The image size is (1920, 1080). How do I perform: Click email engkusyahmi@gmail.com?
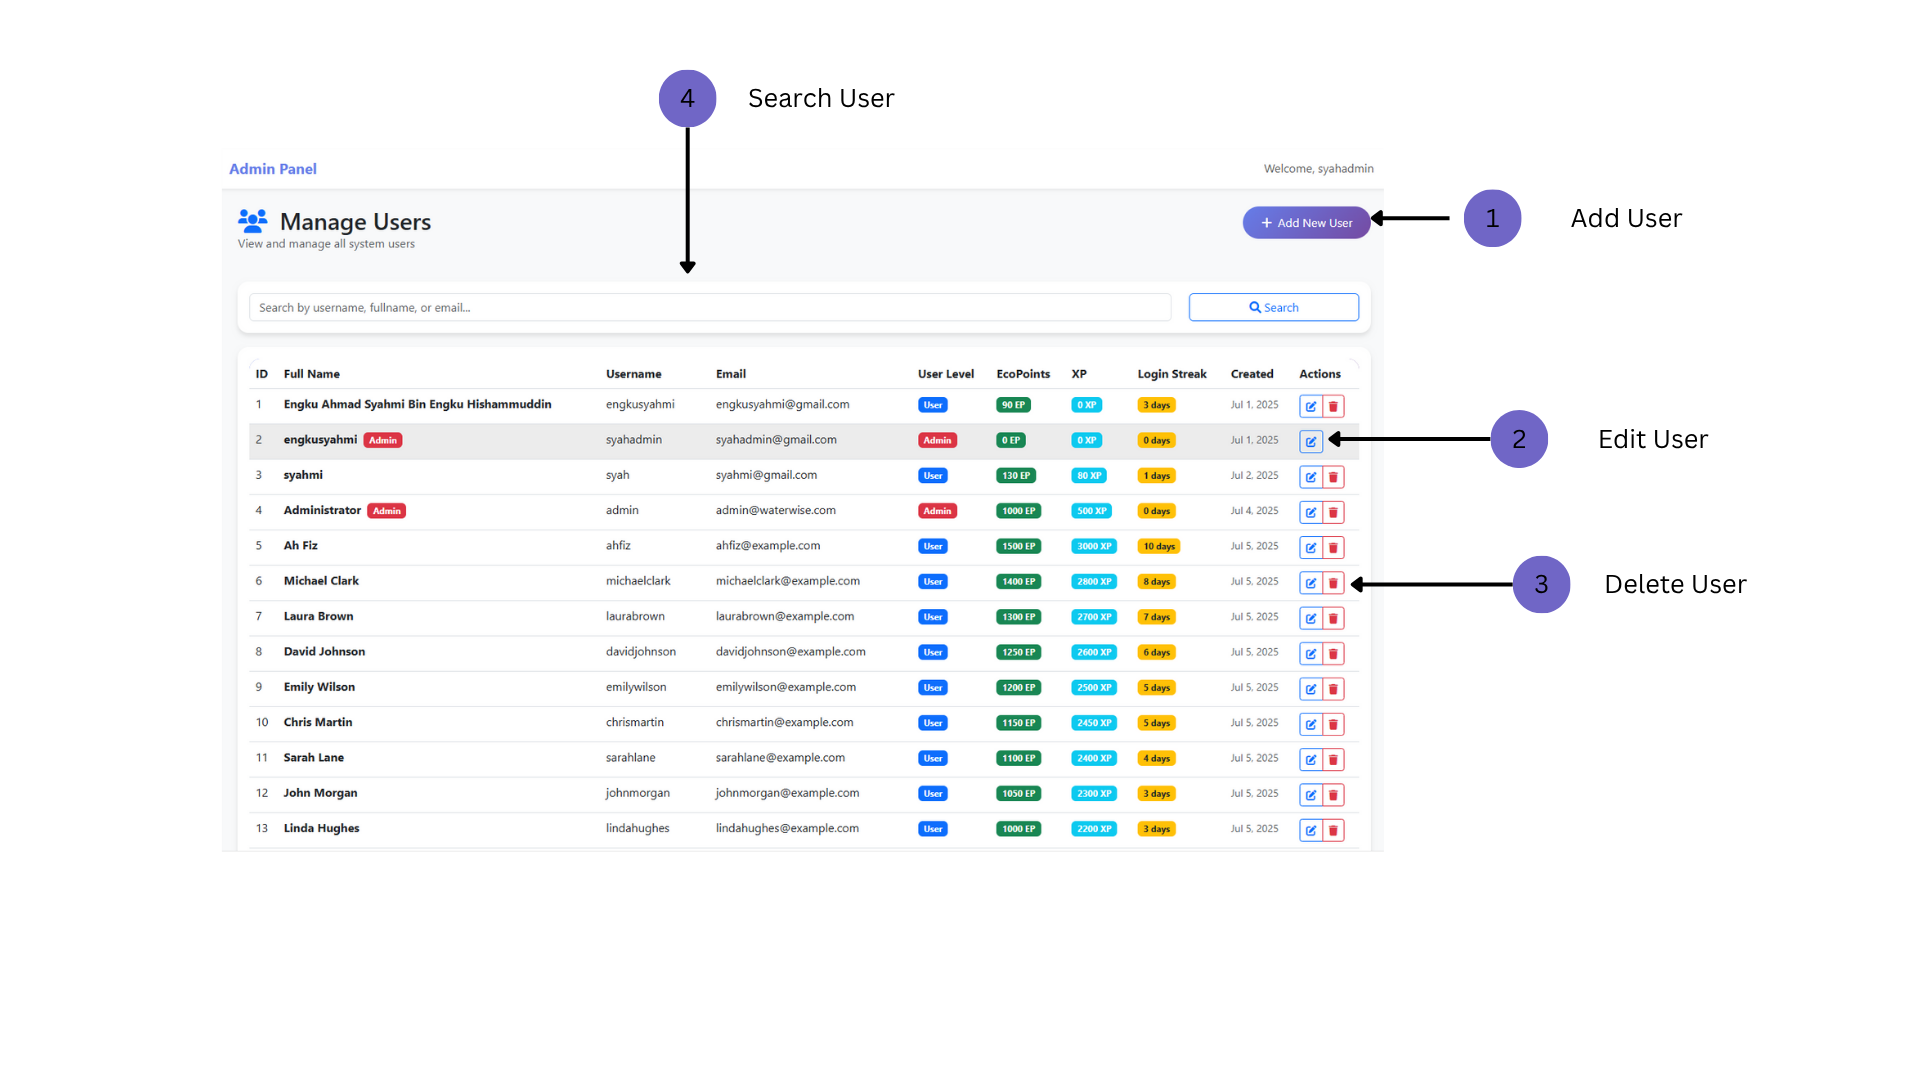tap(782, 404)
